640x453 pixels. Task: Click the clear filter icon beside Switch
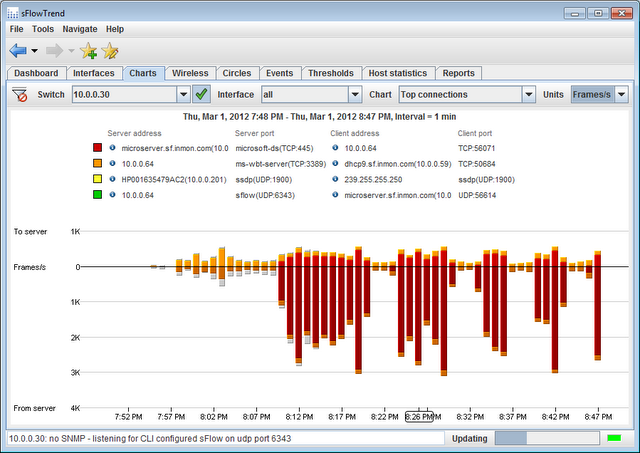(x=19, y=94)
